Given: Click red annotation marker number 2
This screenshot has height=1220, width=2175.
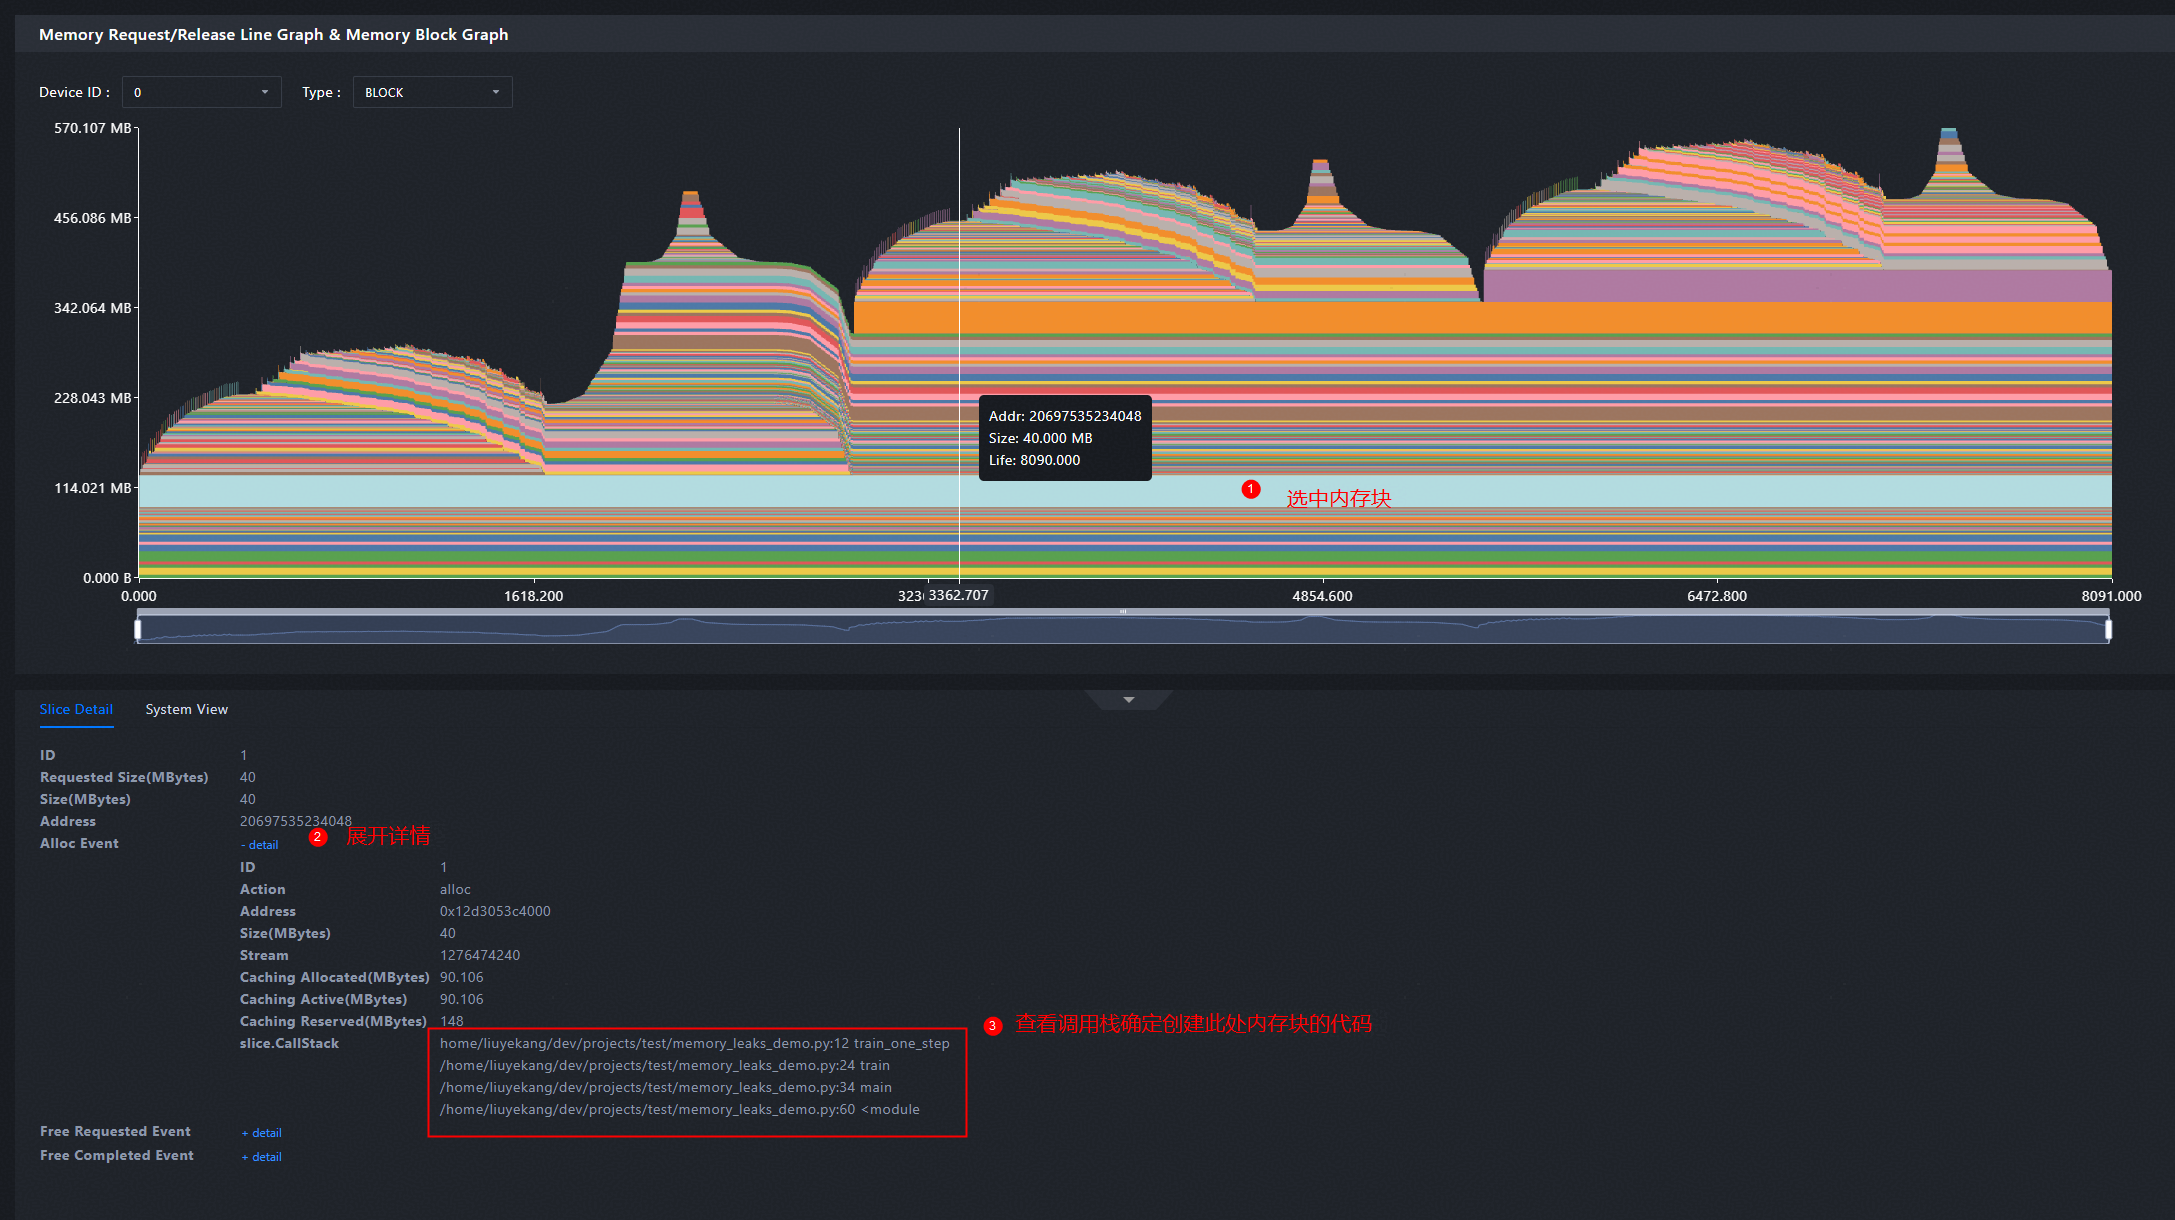Looking at the screenshot, I should [x=318, y=837].
